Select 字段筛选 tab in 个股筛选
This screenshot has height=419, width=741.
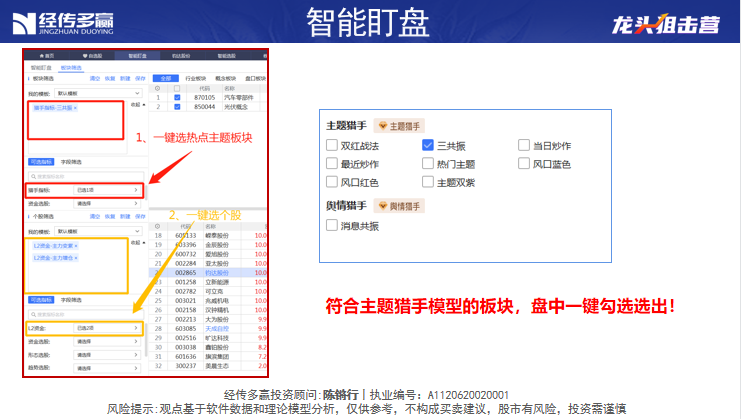(x=71, y=300)
